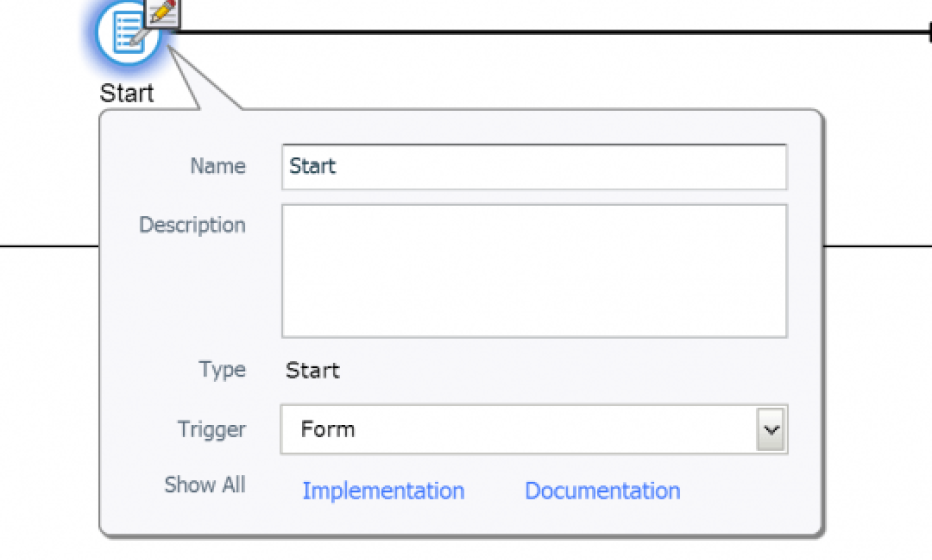Select the Start event form icon
932x560 pixels.
(x=127, y=31)
